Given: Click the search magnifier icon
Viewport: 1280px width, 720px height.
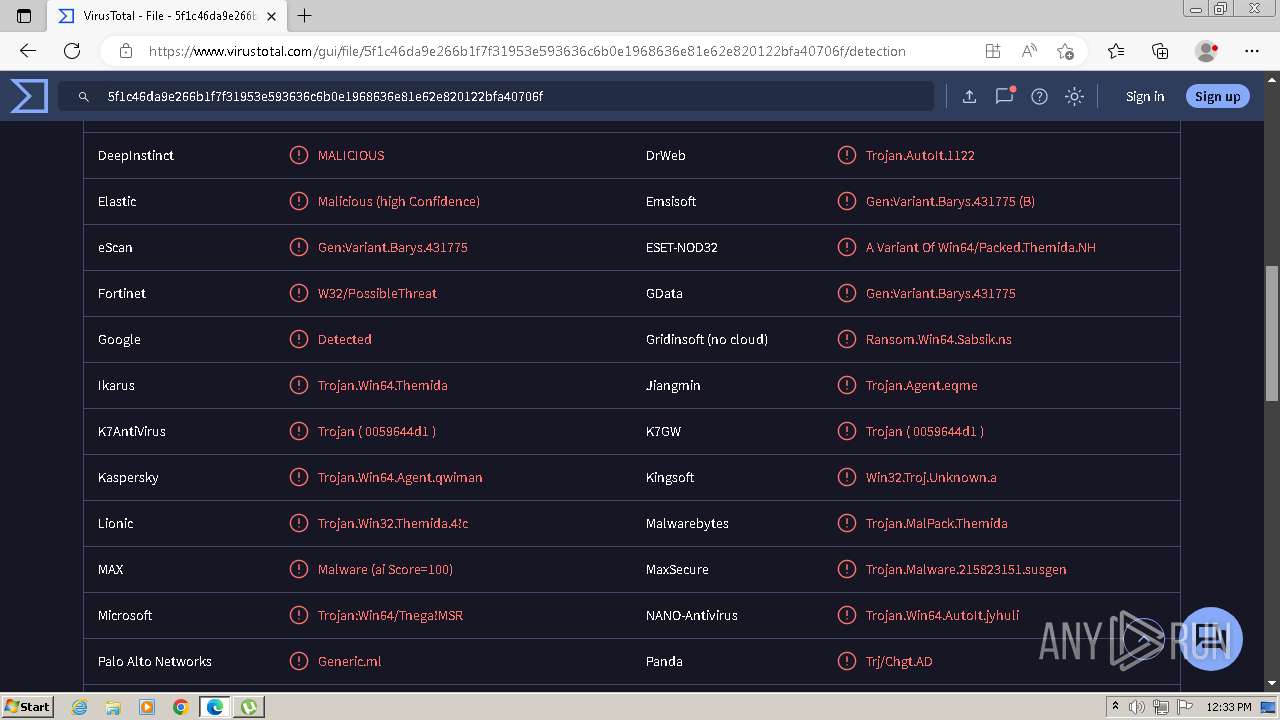Looking at the screenshot, I should [x=84, y=97].
